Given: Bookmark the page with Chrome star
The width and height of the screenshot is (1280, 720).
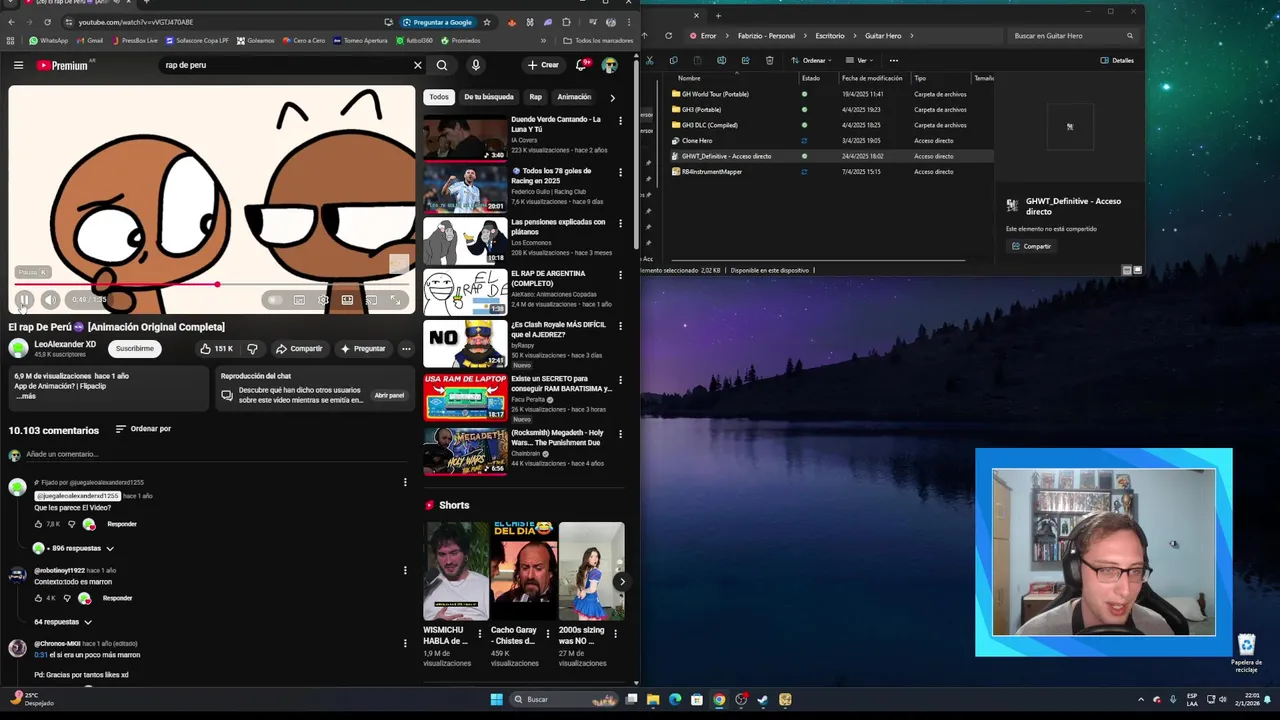Looking at the screenshot, I should point(487,22).
